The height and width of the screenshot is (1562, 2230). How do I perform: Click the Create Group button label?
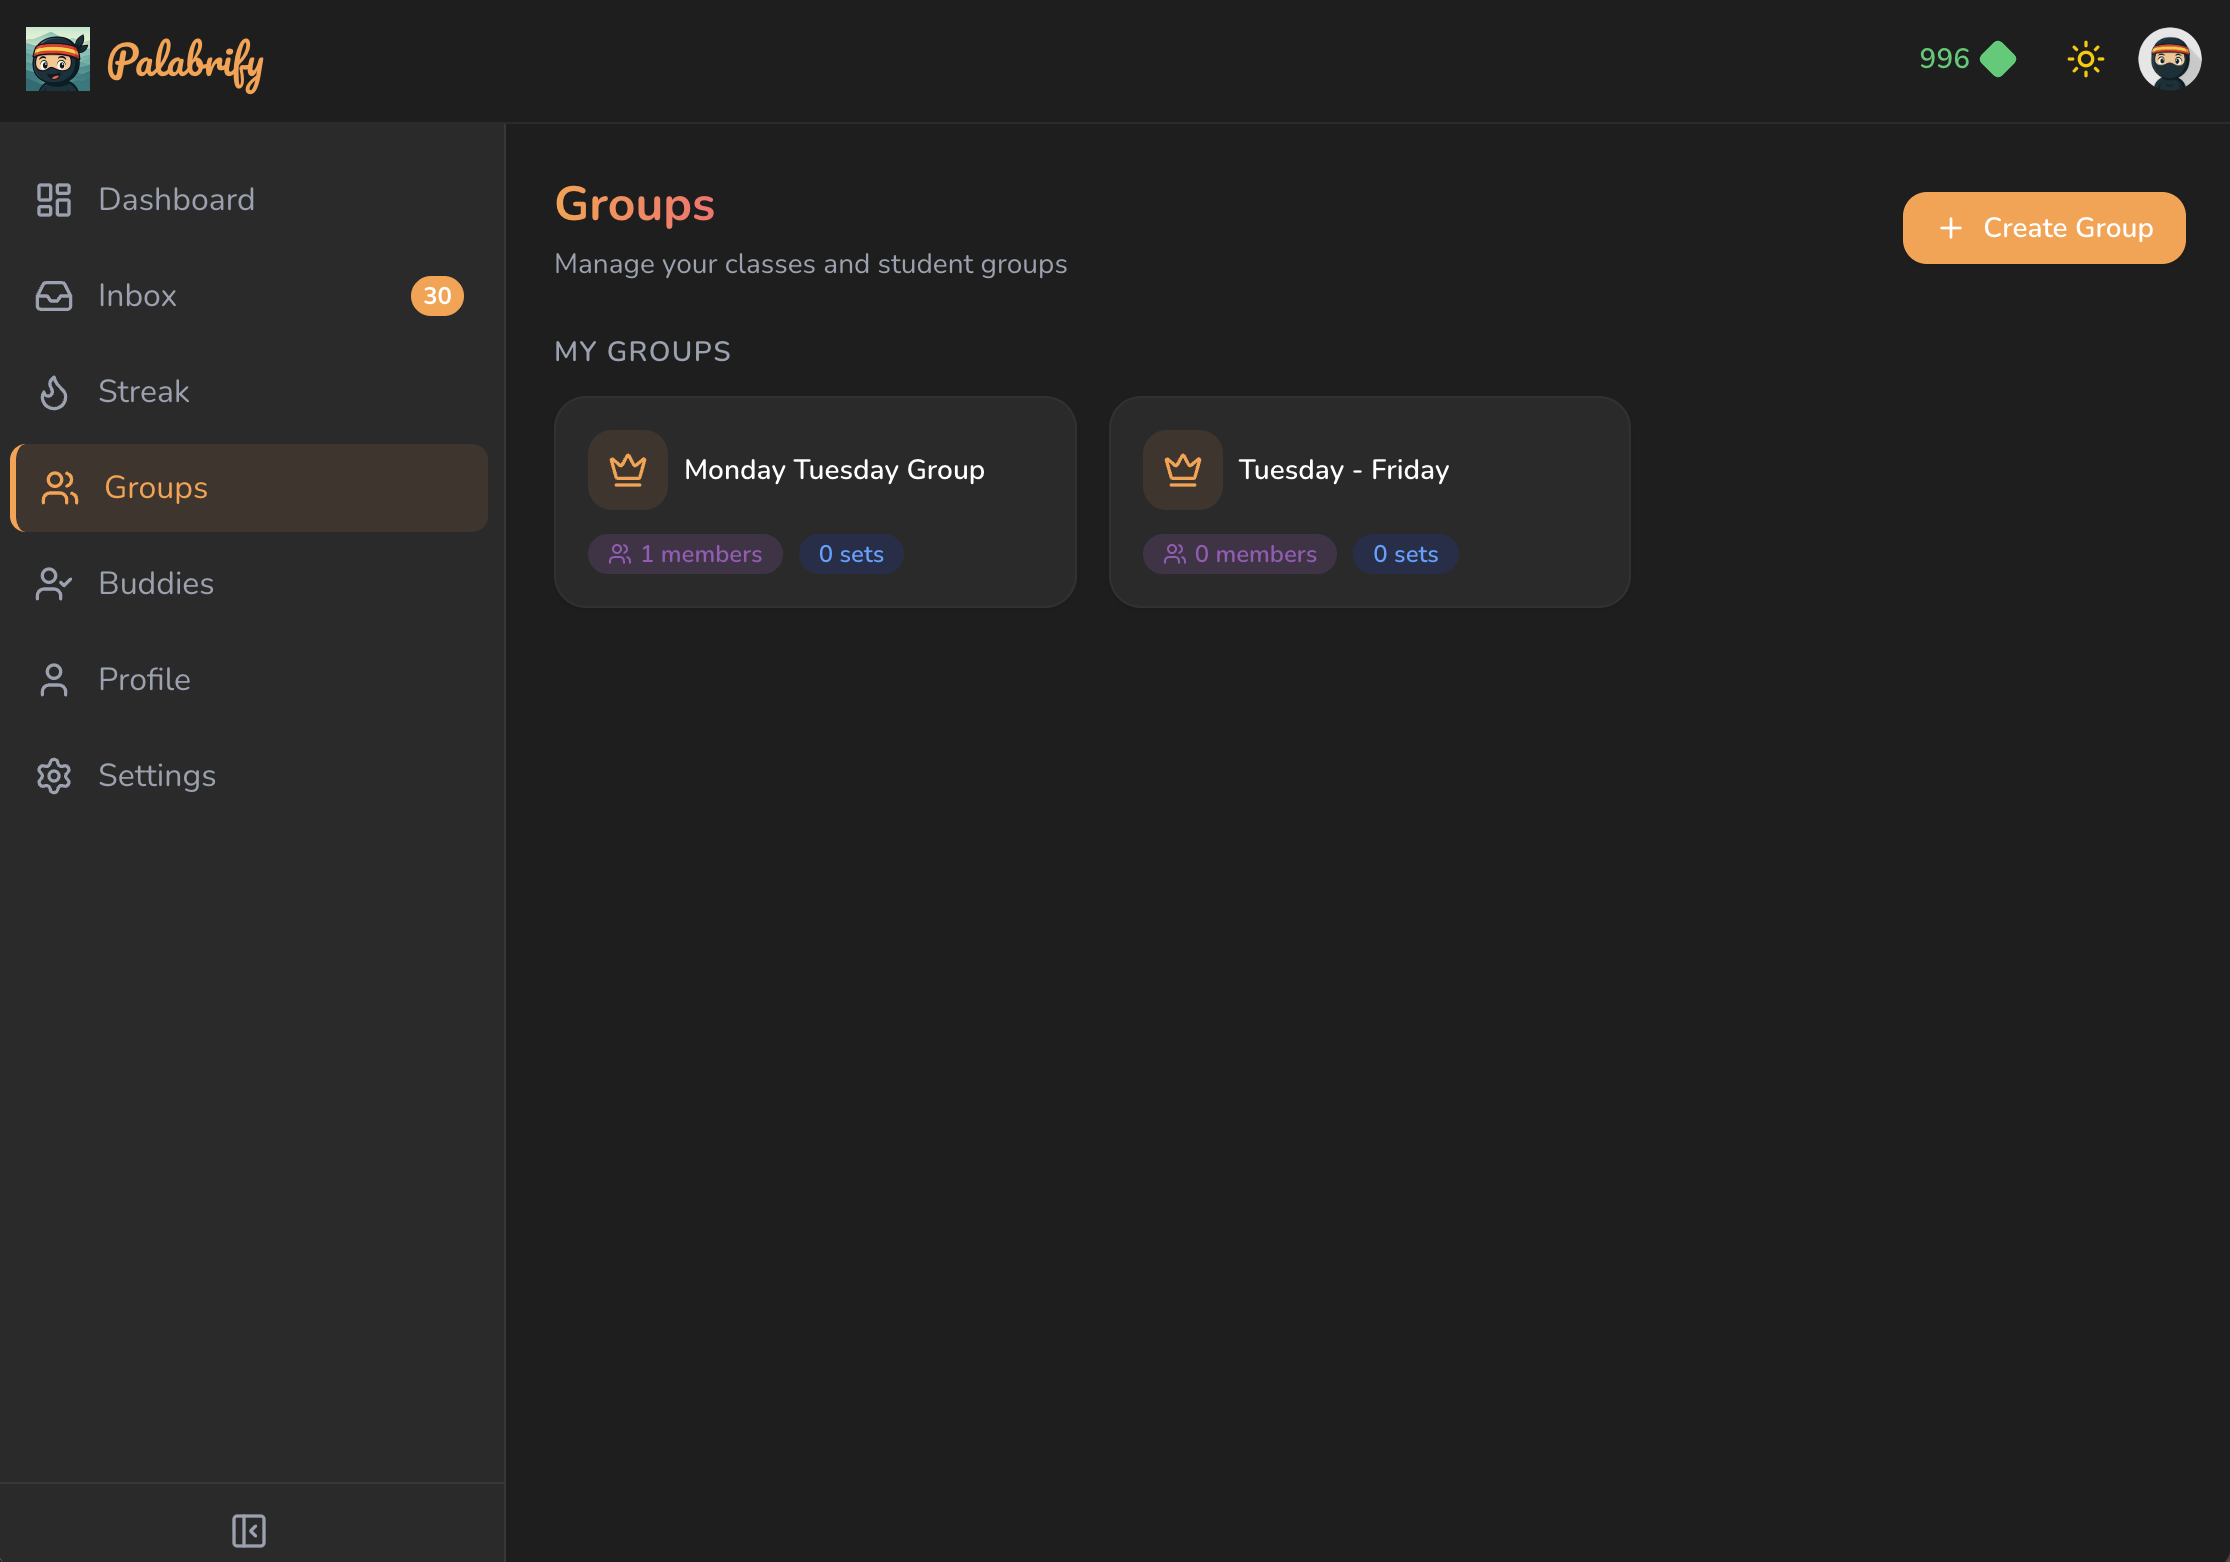[2068, 228]
